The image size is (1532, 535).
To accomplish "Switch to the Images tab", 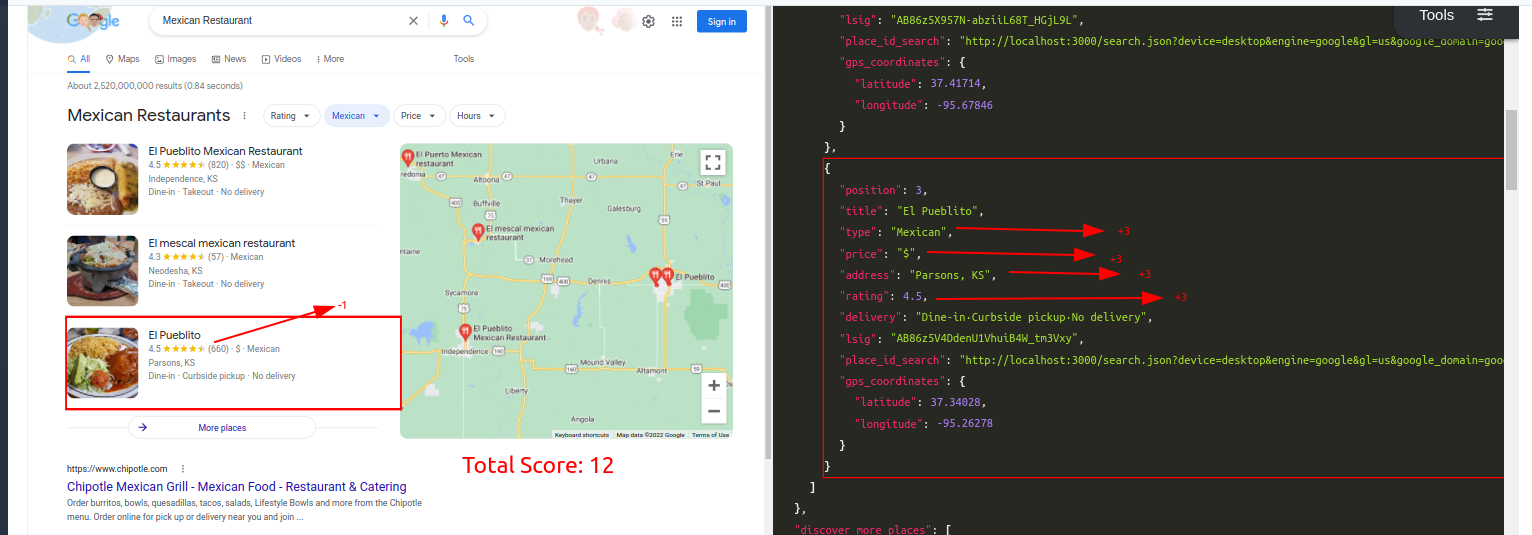I will 175,59.
